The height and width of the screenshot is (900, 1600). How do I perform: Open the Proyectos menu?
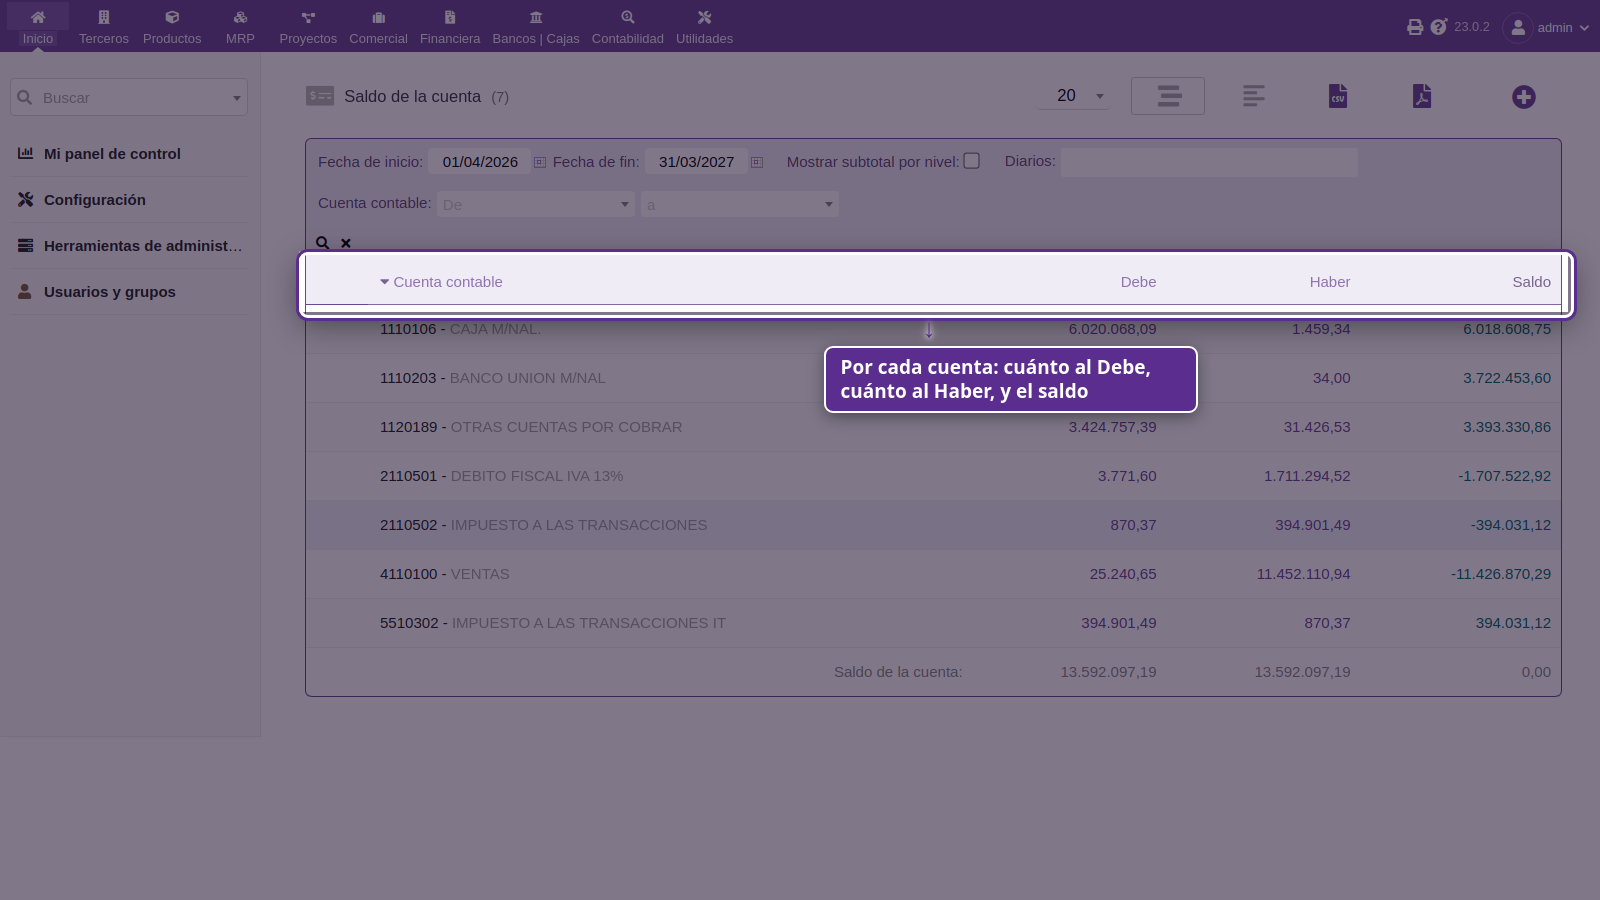pos(308,27)
